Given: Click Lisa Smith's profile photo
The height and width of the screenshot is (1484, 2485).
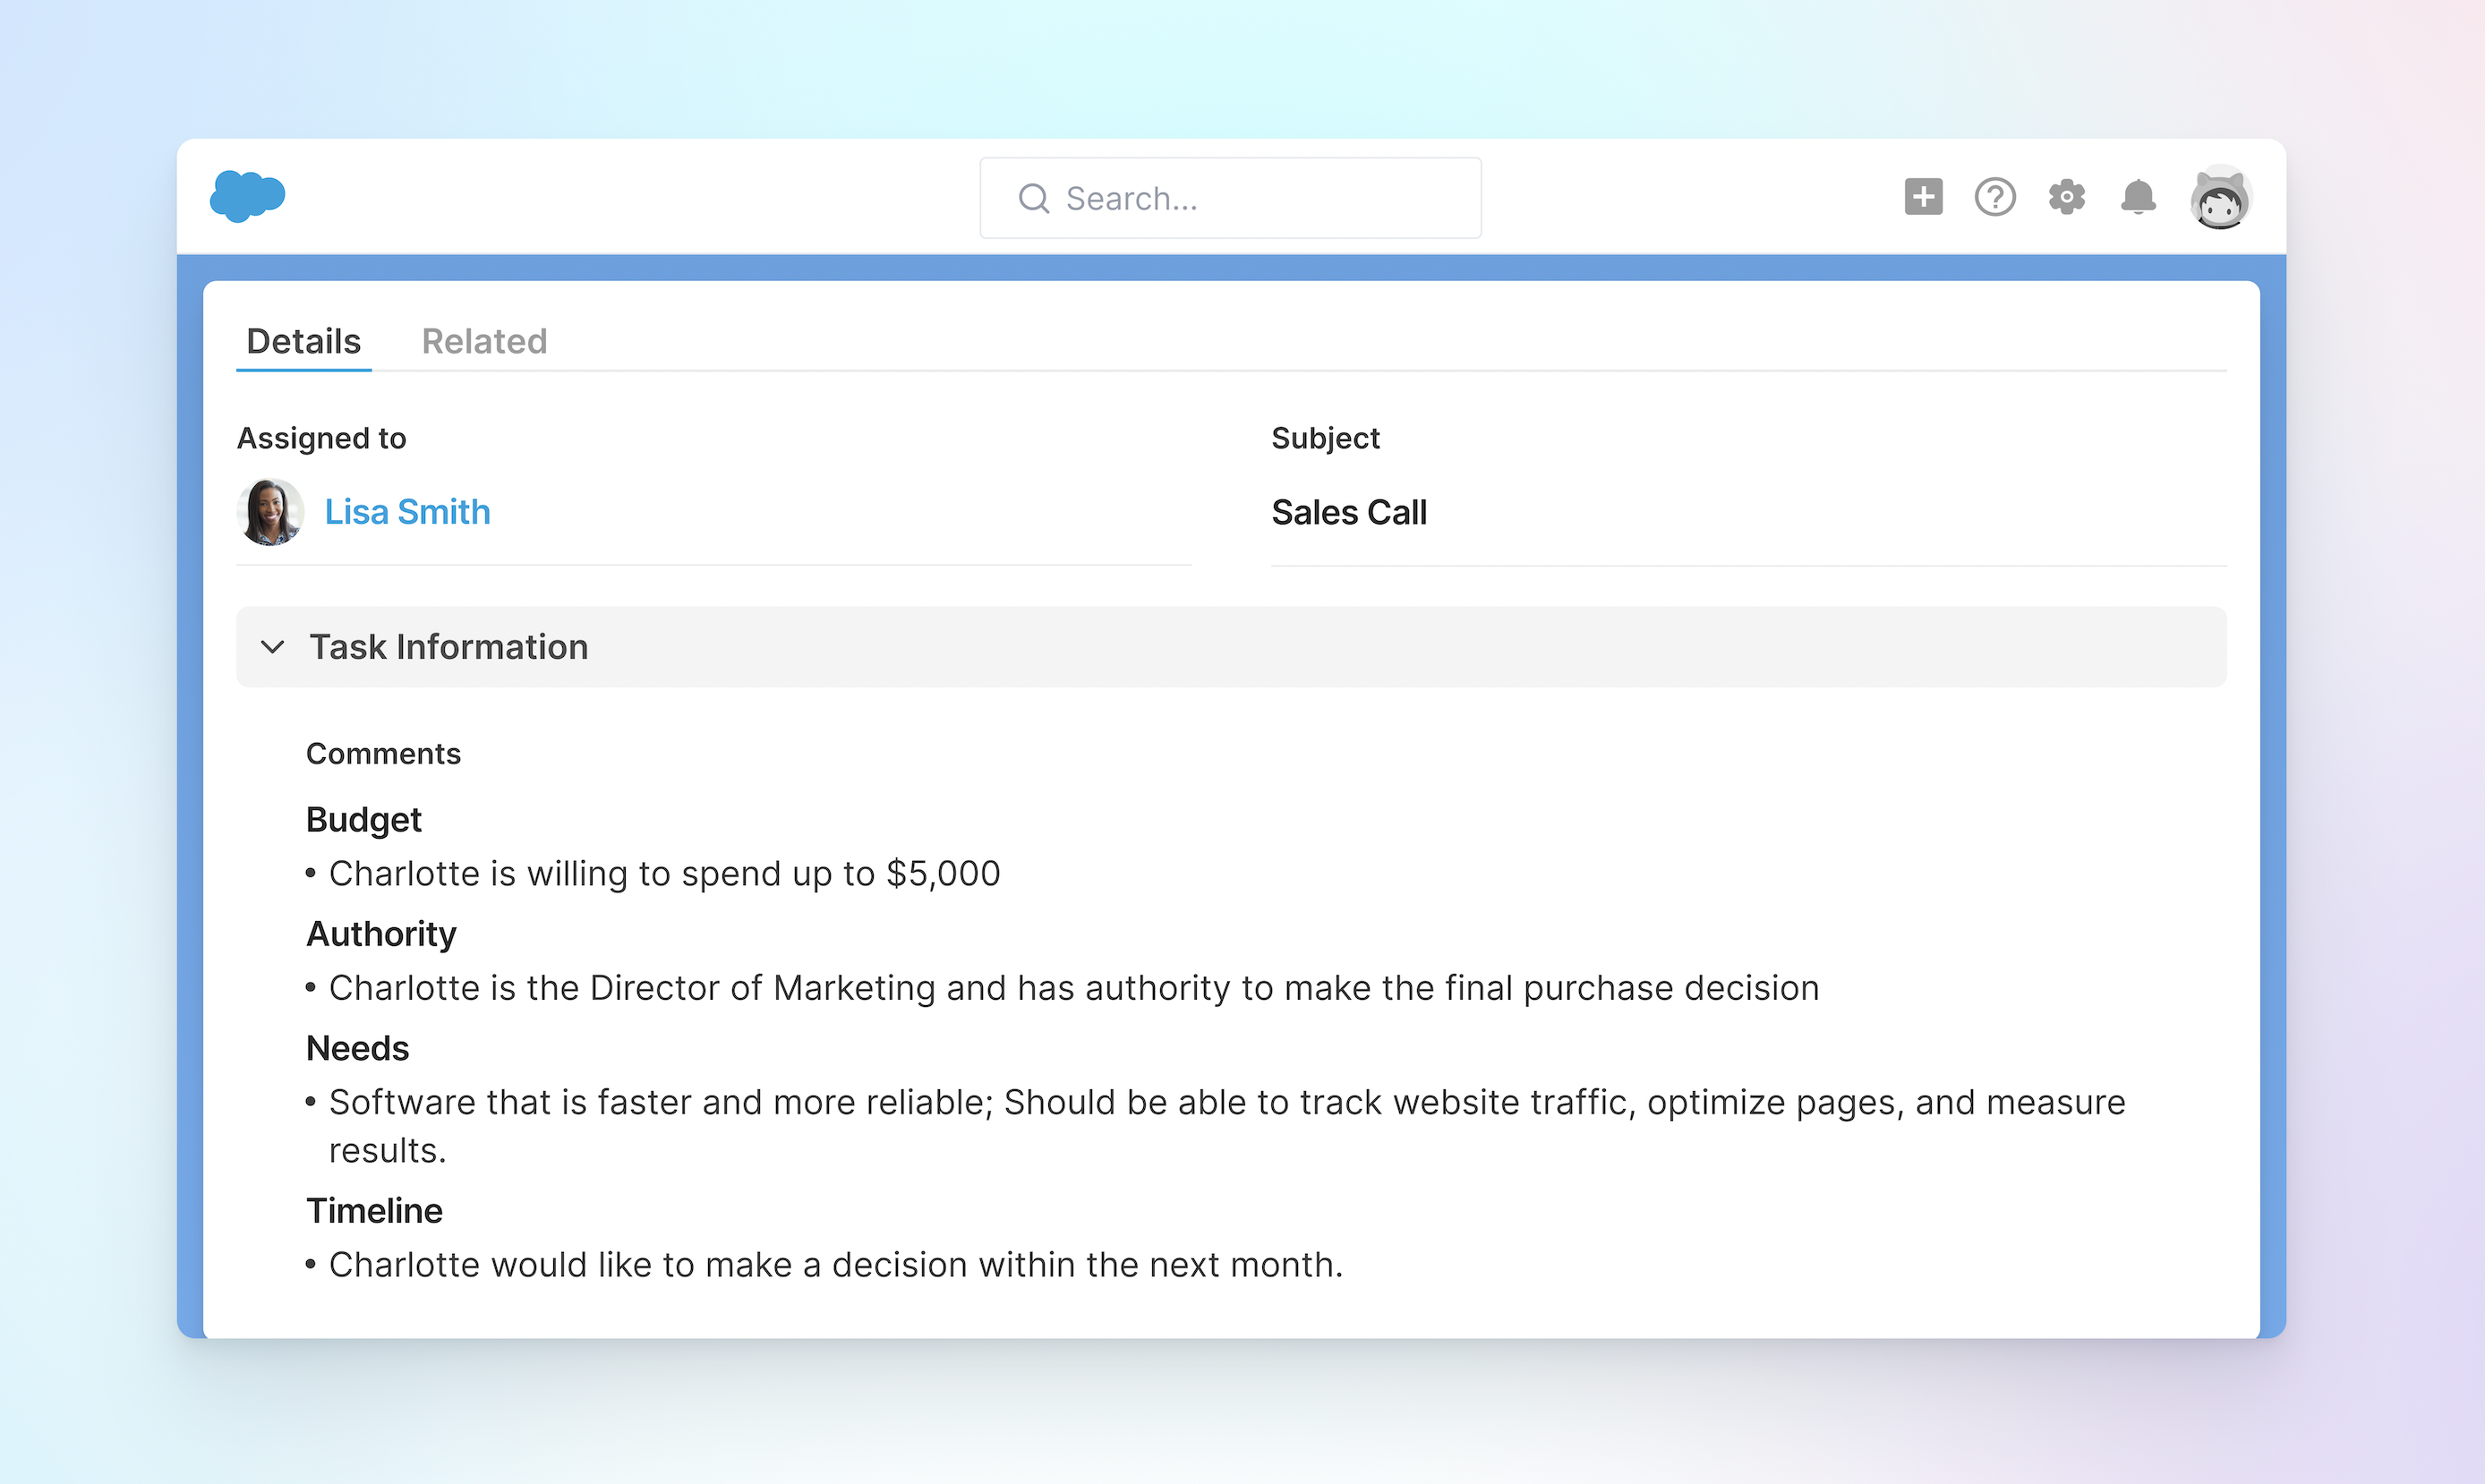Looking at the screenshot, I should coord(270,512).
